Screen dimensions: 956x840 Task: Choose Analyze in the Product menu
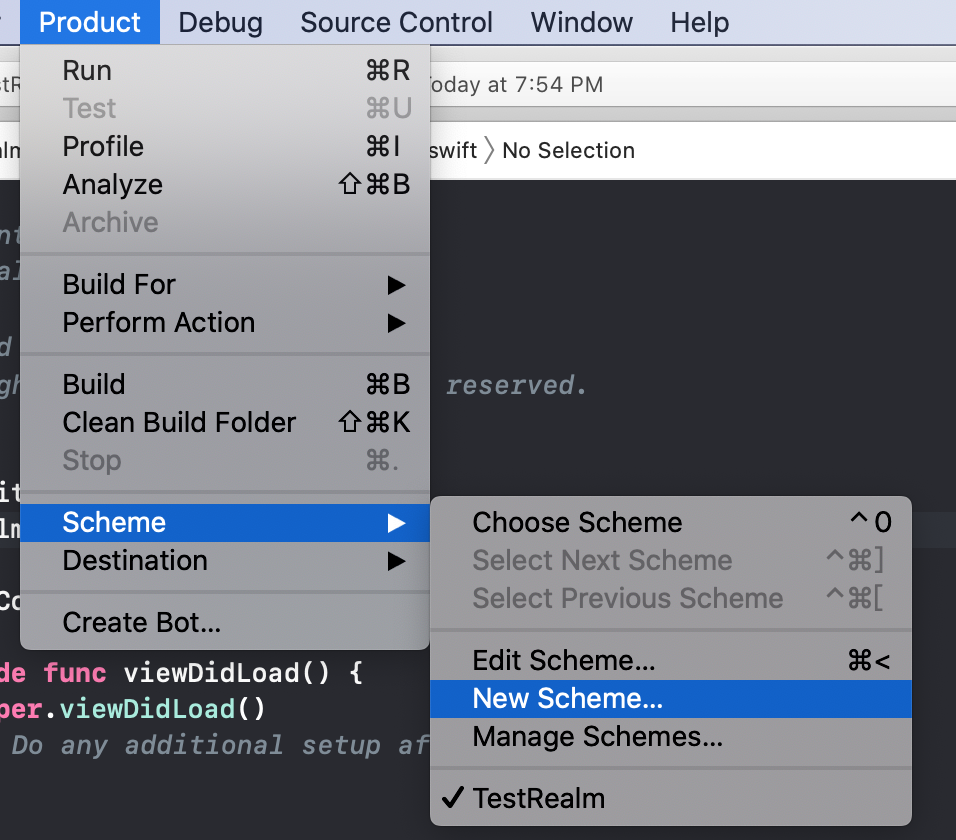coord(112,185)
